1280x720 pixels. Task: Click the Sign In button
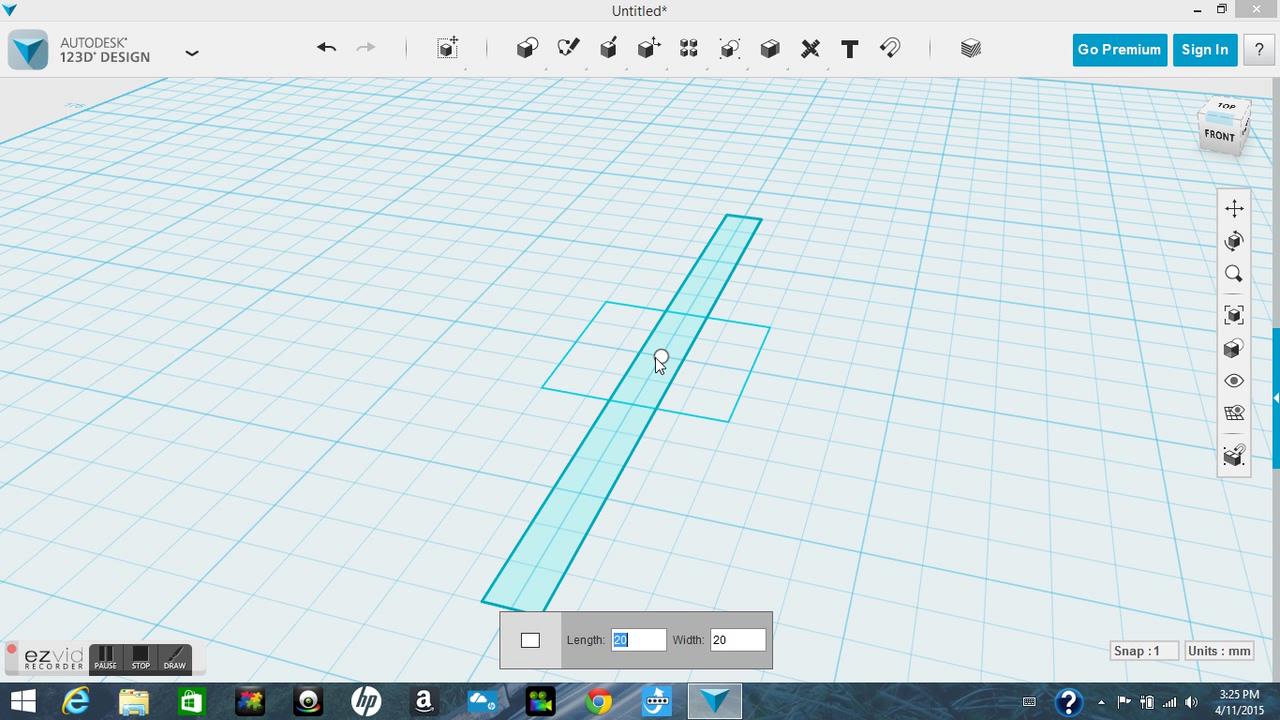1205,50
